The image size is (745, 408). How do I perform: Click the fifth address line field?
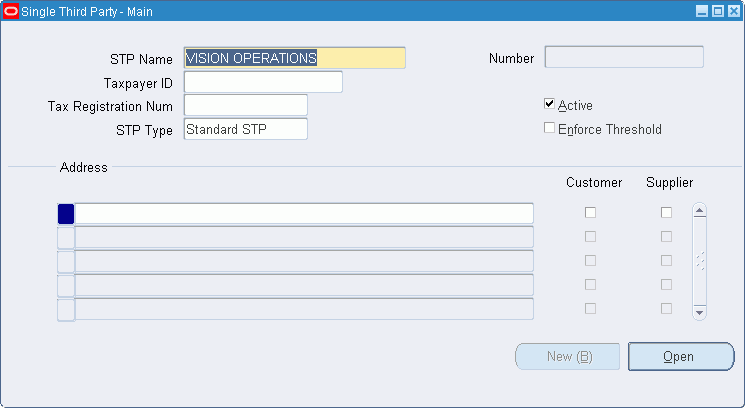click(x=304, y=309)
